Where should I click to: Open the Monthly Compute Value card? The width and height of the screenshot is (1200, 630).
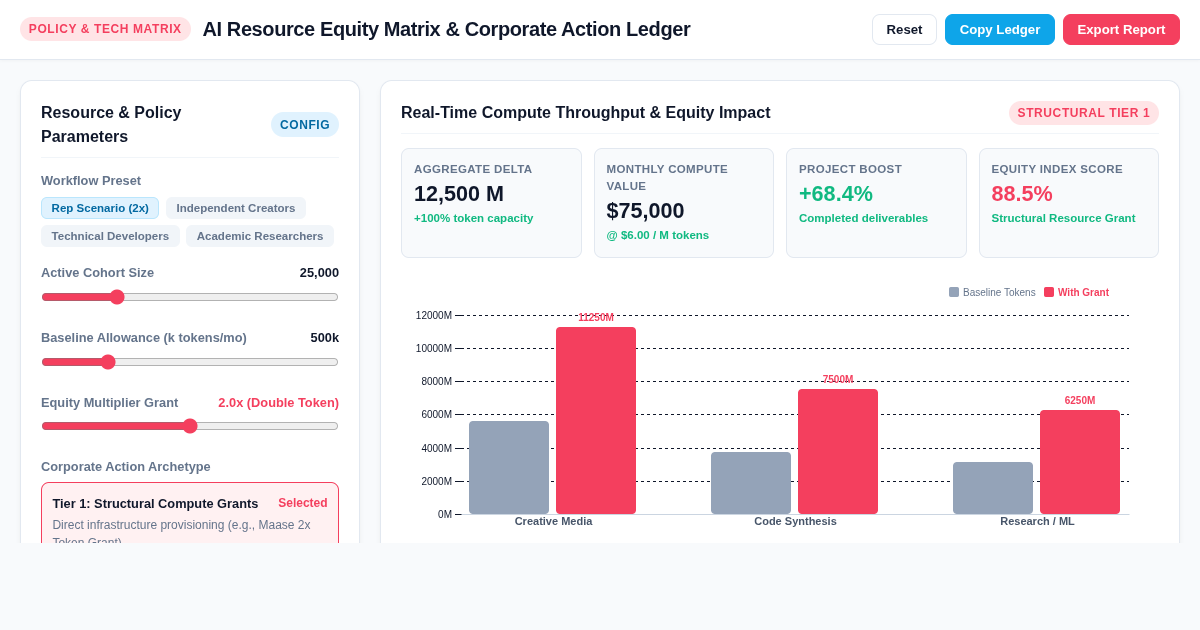pyautogui.click(x=684, y=203)
